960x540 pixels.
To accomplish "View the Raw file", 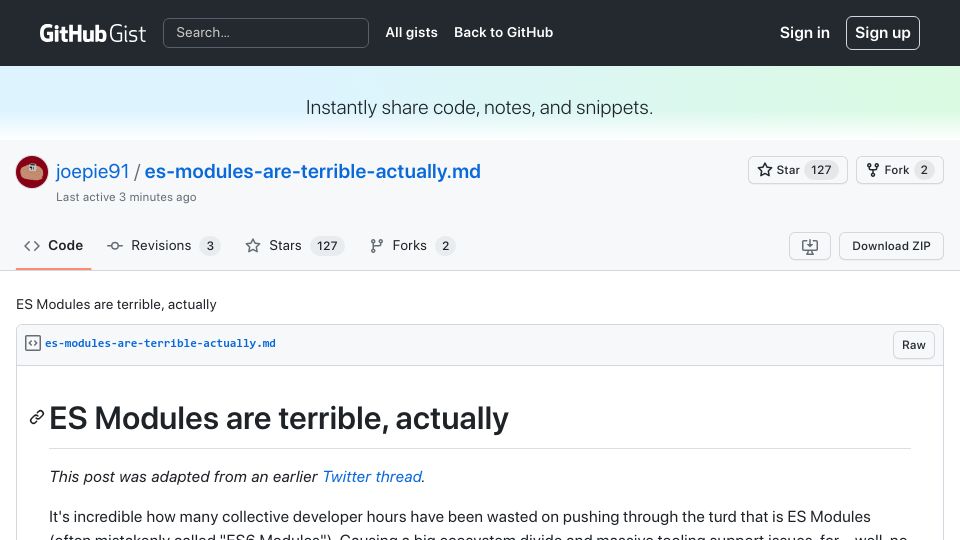I will 913,345.
